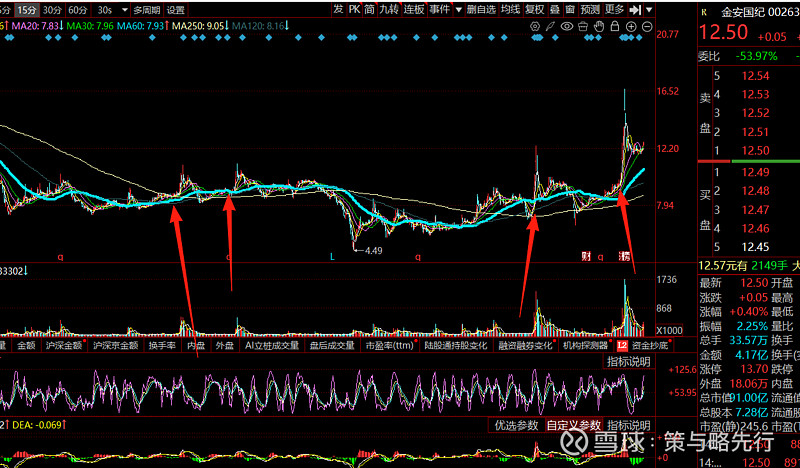Select the AI立桩成交量 indicator tab
800x468 pixels.
272,346
